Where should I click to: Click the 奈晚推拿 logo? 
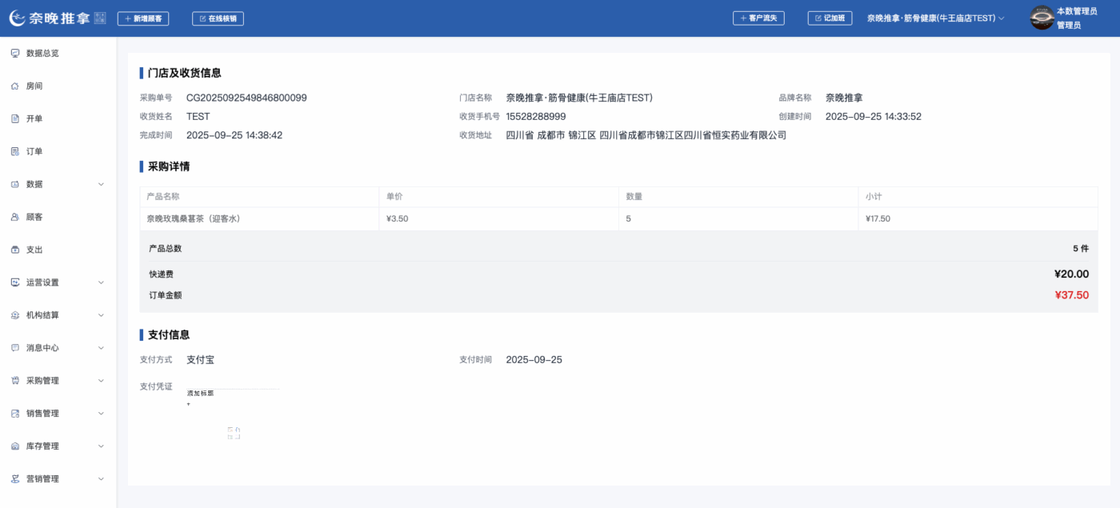tap(49, 19)
